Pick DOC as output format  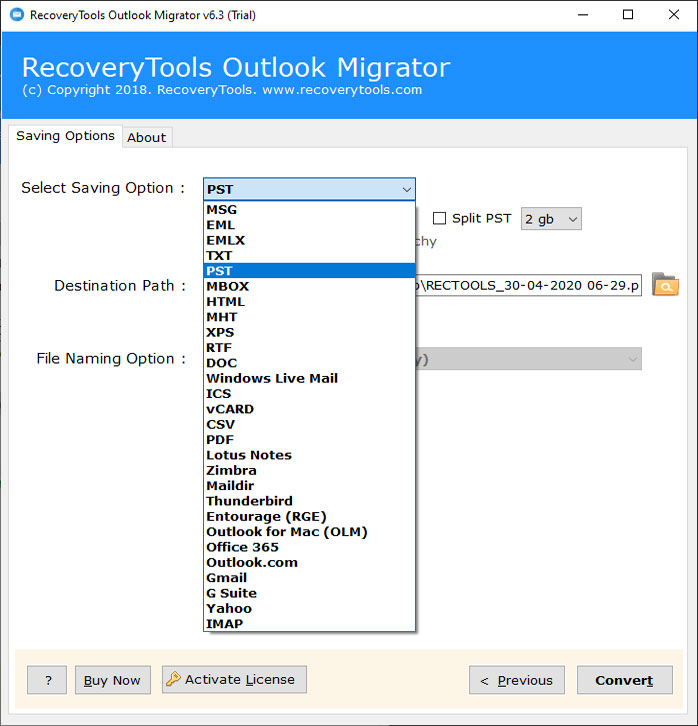[x=309, y=363]
